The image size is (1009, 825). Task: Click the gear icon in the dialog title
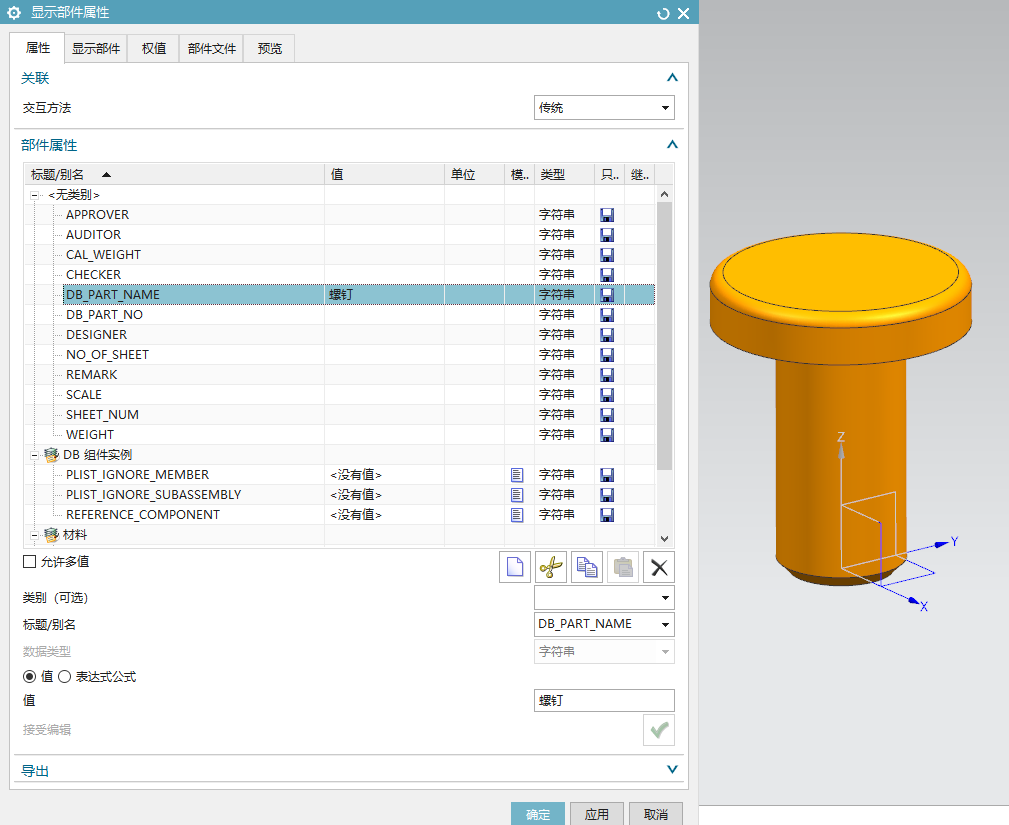pos(14,13)
